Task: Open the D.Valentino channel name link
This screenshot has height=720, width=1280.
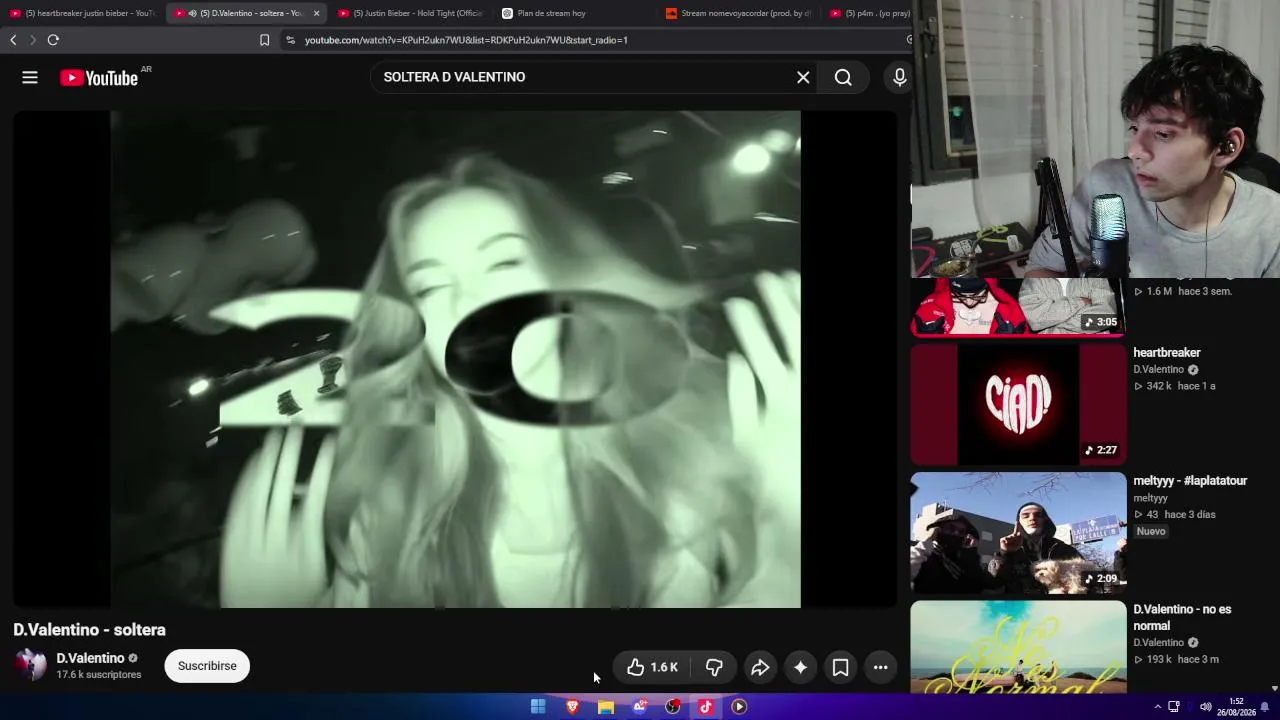Action: (90, 658)
